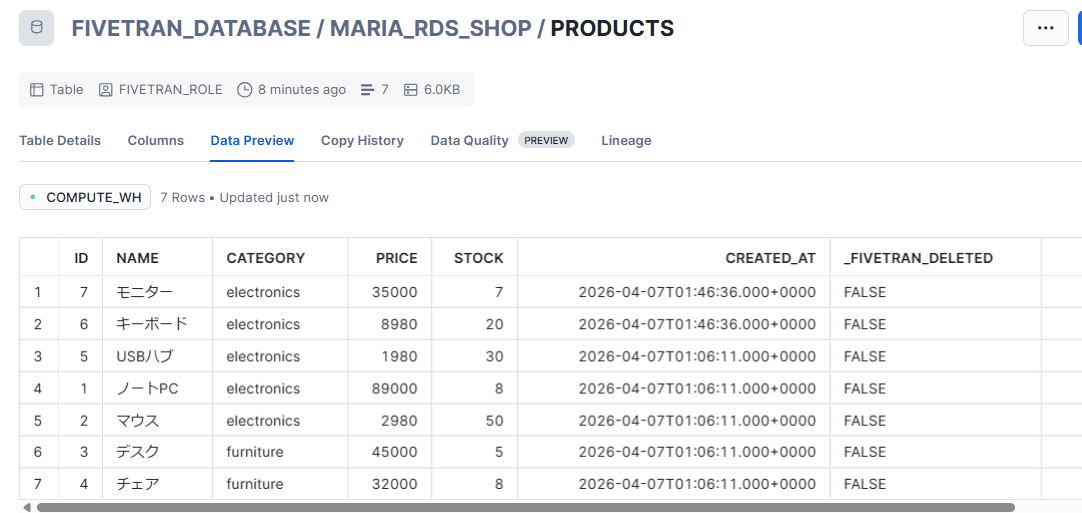Click the row count icon showing 7

[367, 90]
